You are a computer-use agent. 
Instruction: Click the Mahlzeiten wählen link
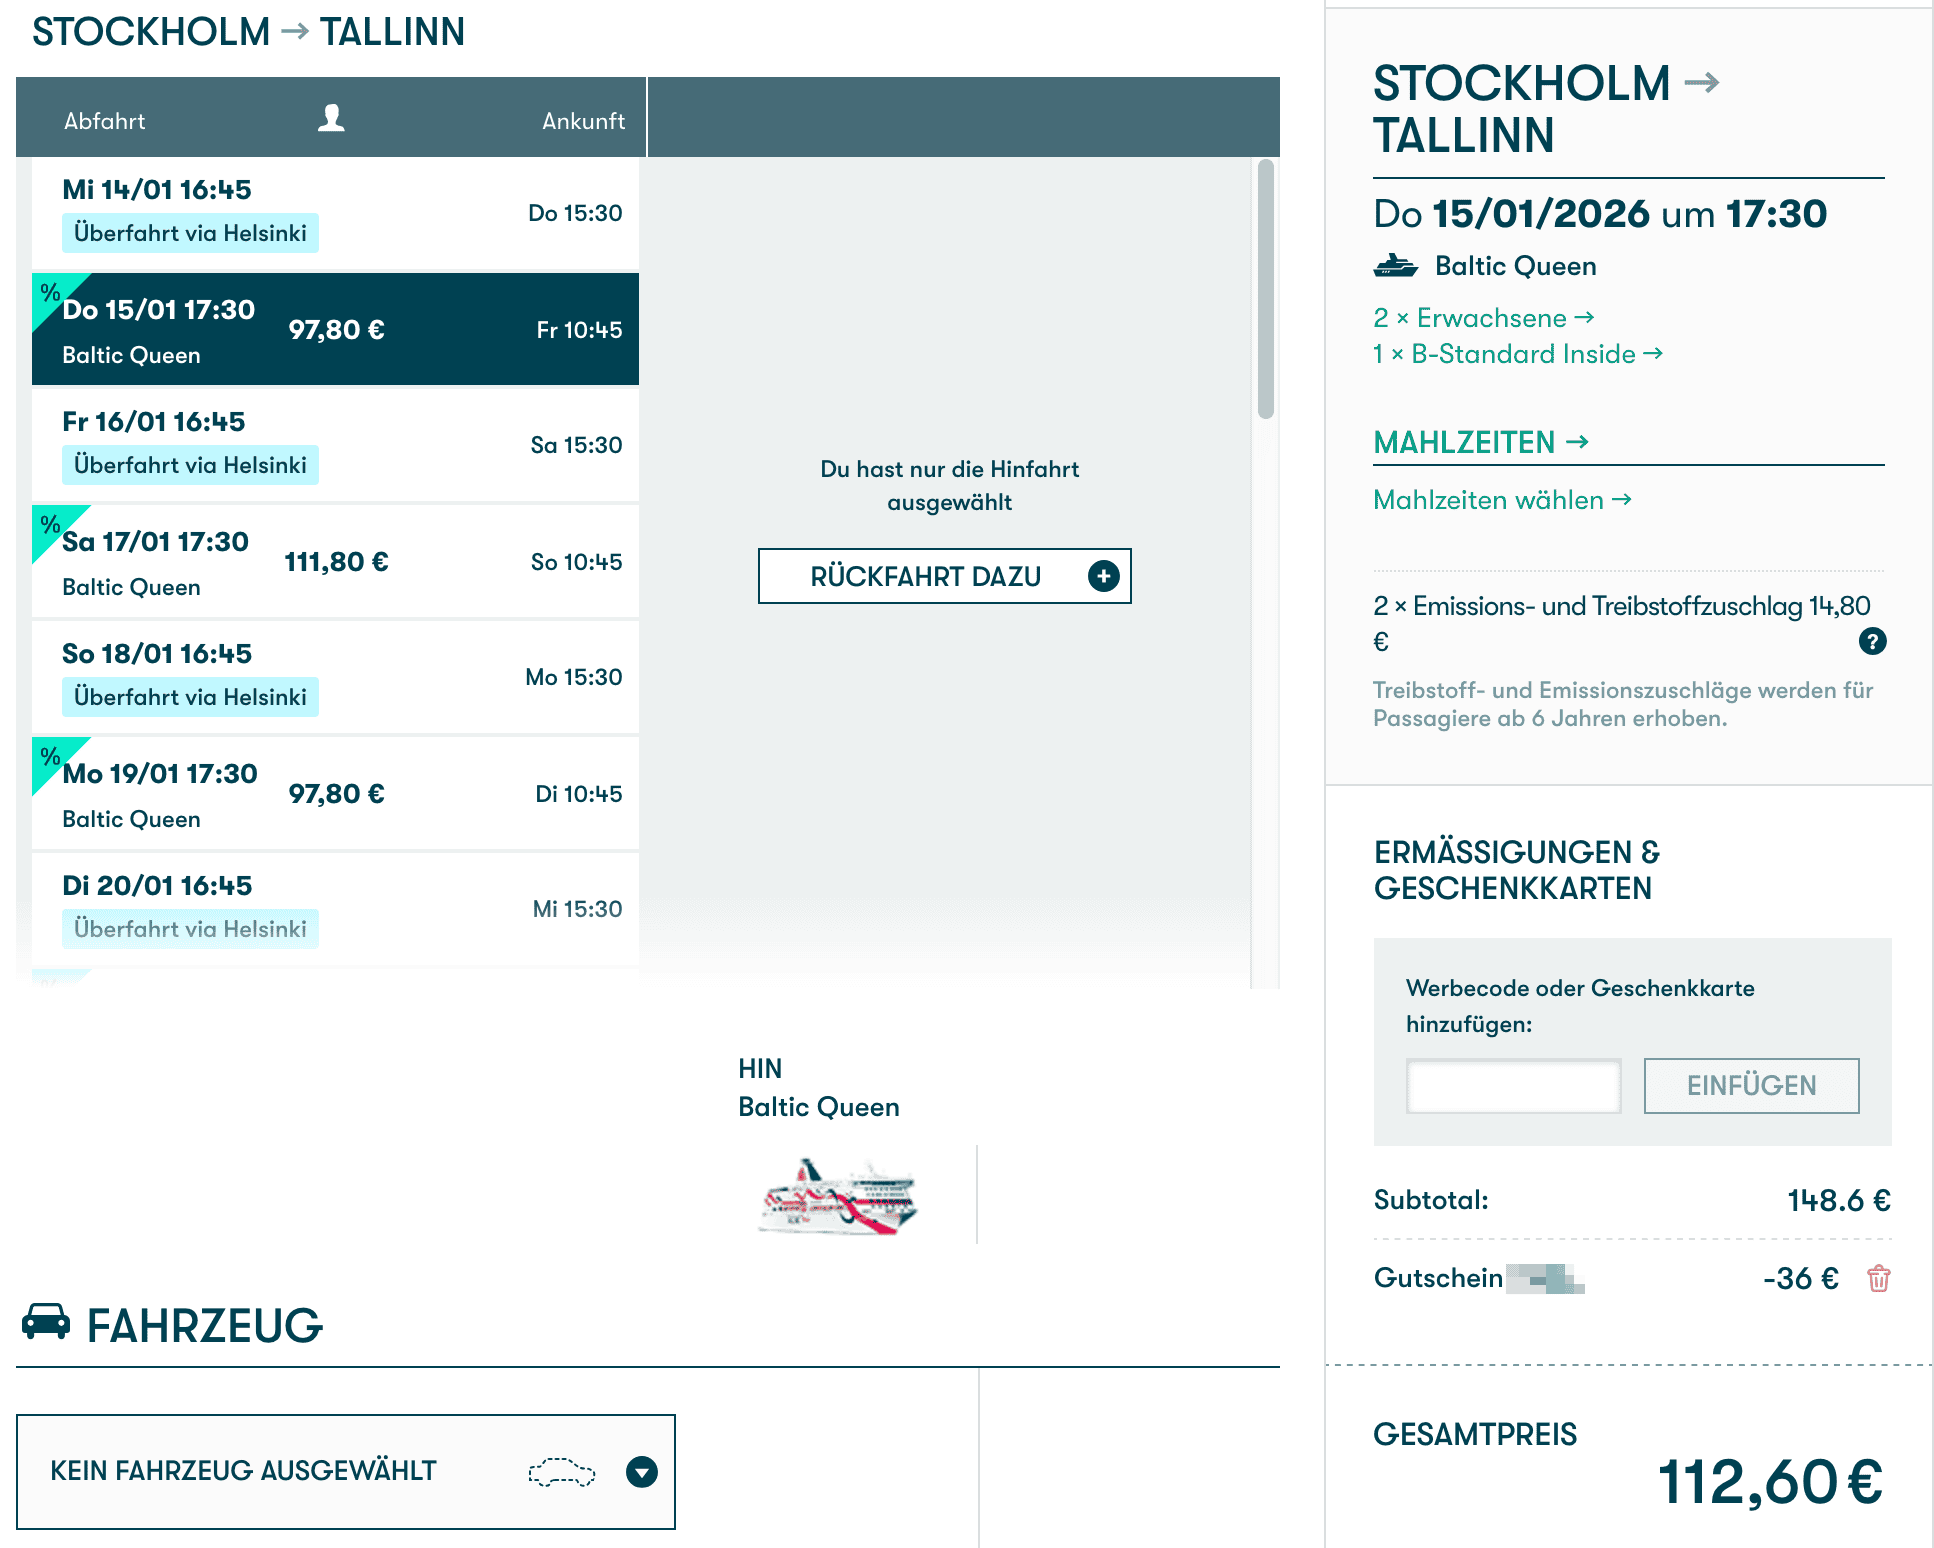[1501, 500]
